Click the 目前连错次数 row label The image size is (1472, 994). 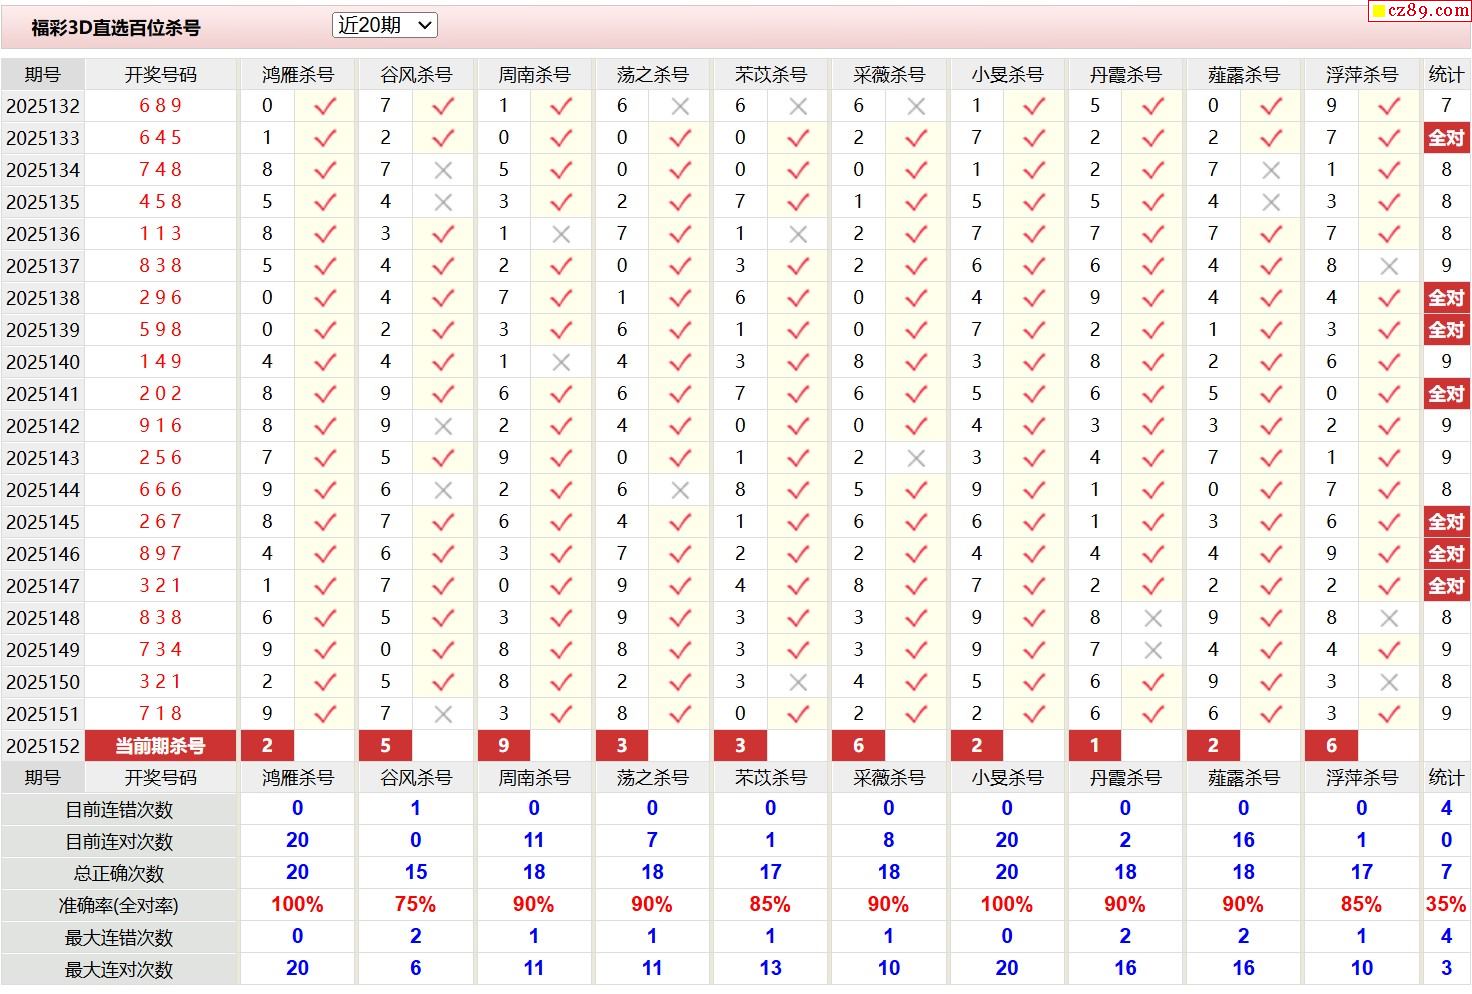click(x=119, y=810)
